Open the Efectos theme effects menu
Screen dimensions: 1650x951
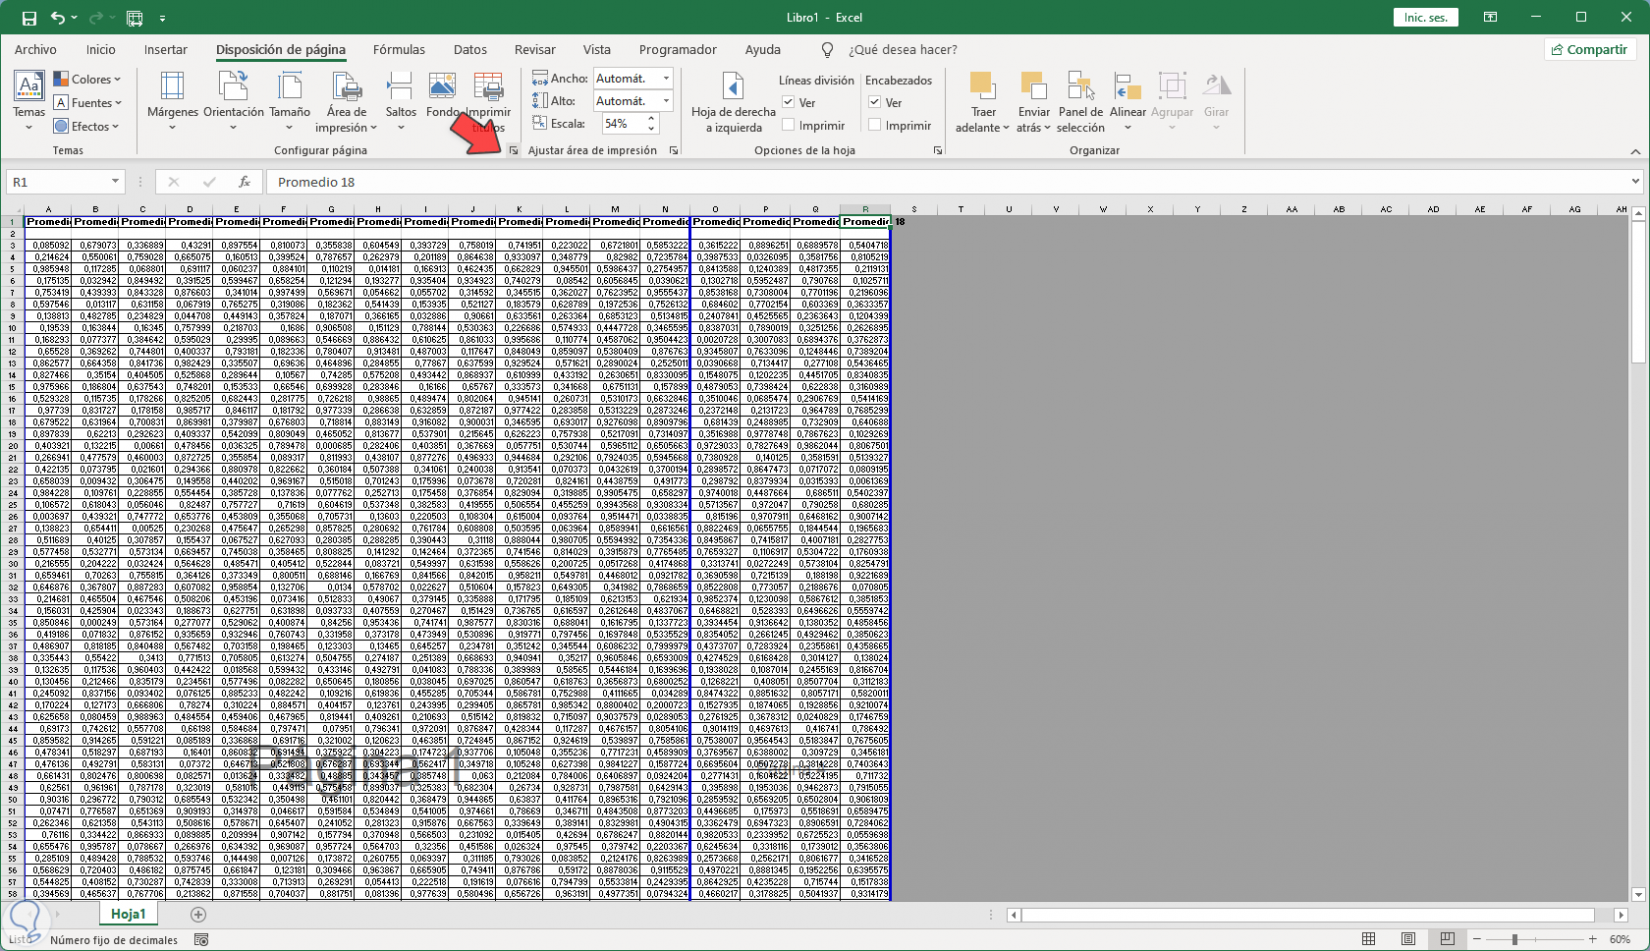tap(87, 127)
